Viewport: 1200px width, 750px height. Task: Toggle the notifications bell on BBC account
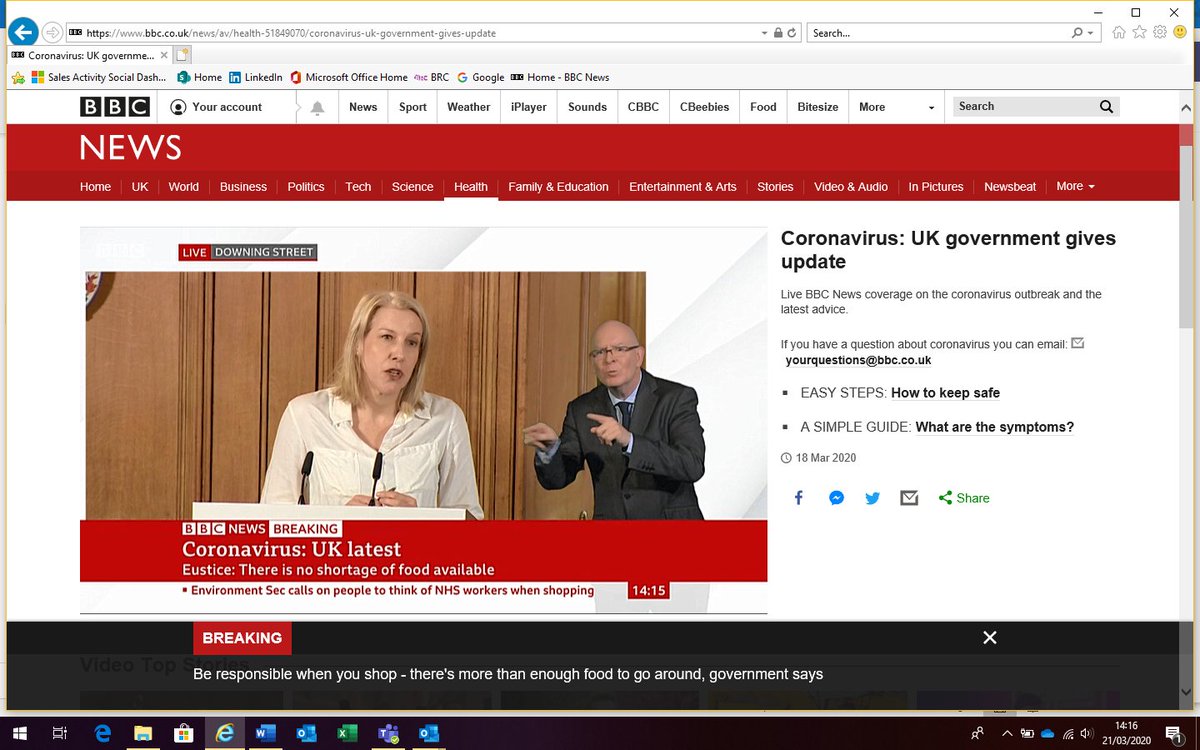click(x=317, y=106)
